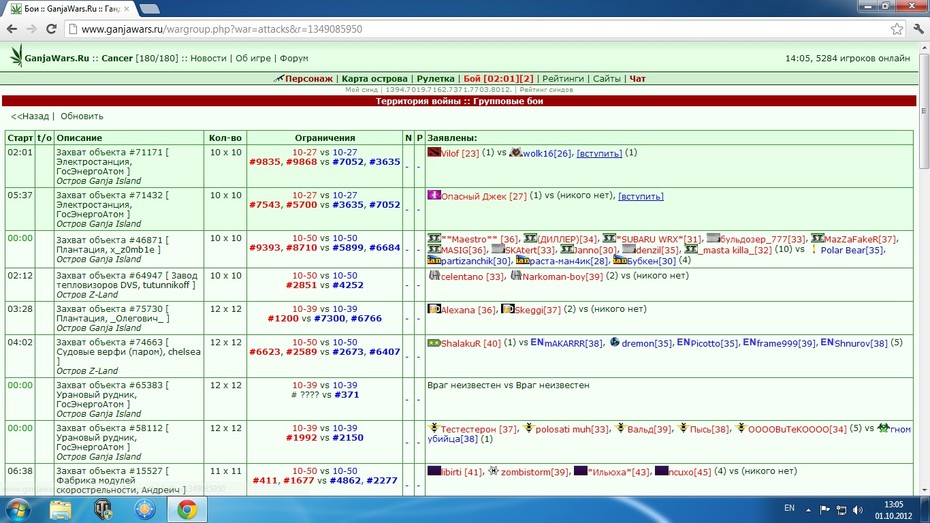
Task: Open Рейтинги navigation link
Action: (563, 78)
